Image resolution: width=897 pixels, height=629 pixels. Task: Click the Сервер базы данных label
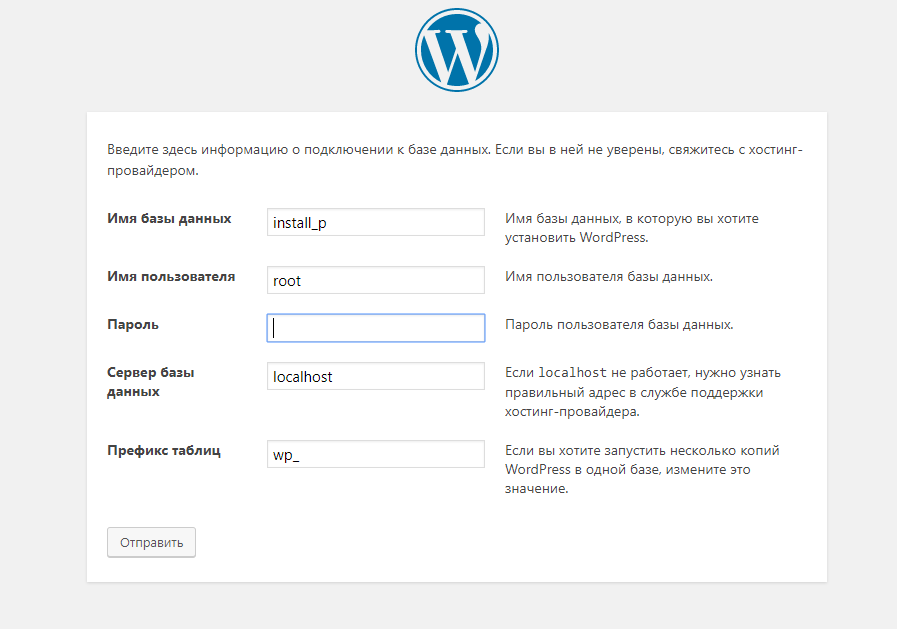click(x=150, y=382)
